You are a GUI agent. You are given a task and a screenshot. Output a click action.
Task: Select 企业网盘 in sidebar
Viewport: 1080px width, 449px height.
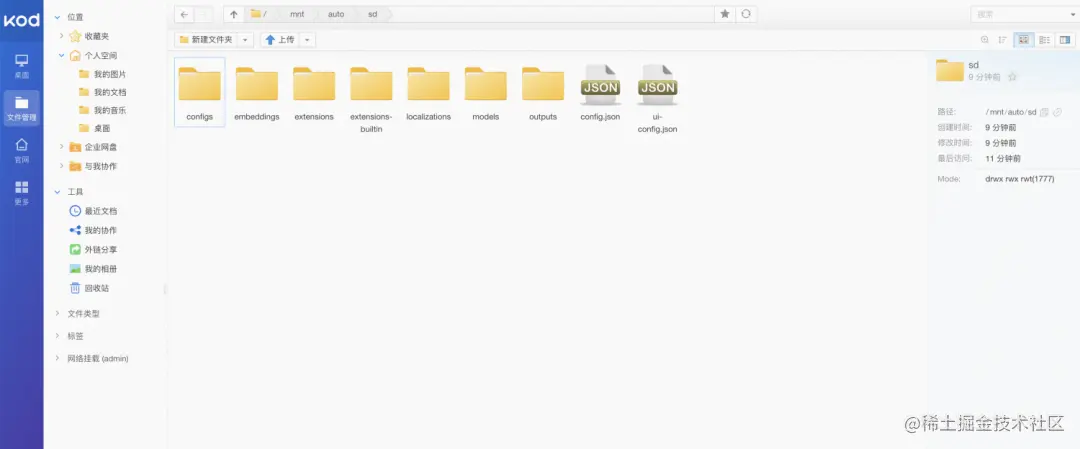pyautogui.click(x=93, y=147)
